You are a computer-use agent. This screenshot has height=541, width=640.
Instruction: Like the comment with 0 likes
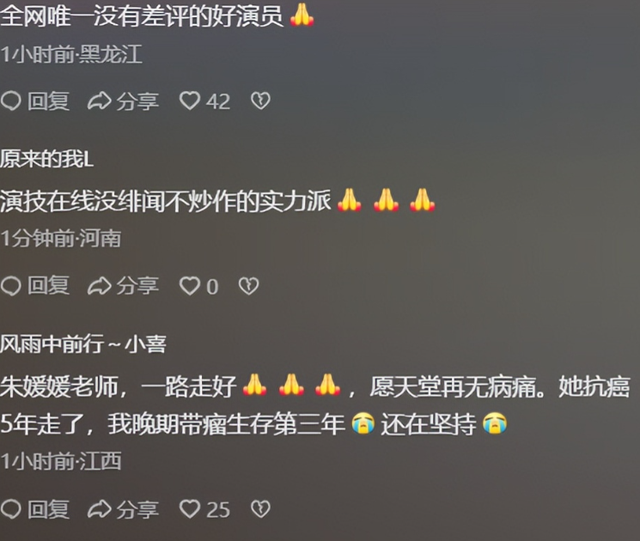(190, 285)
